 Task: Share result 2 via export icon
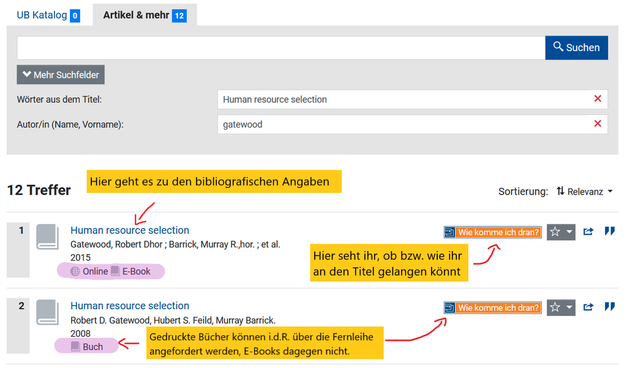coord(588,307)
